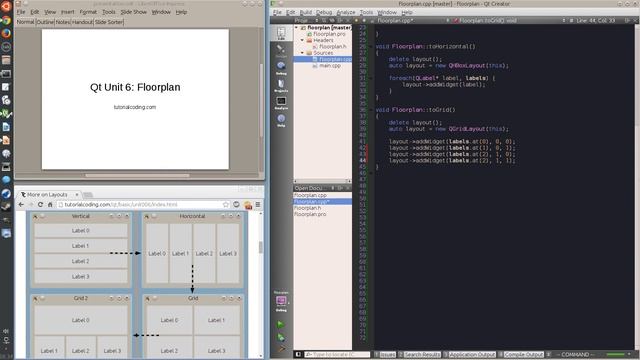This screenshot has height=360, width=640.
Task: Click green build progress bar in status bar
Action: point(616,354)
